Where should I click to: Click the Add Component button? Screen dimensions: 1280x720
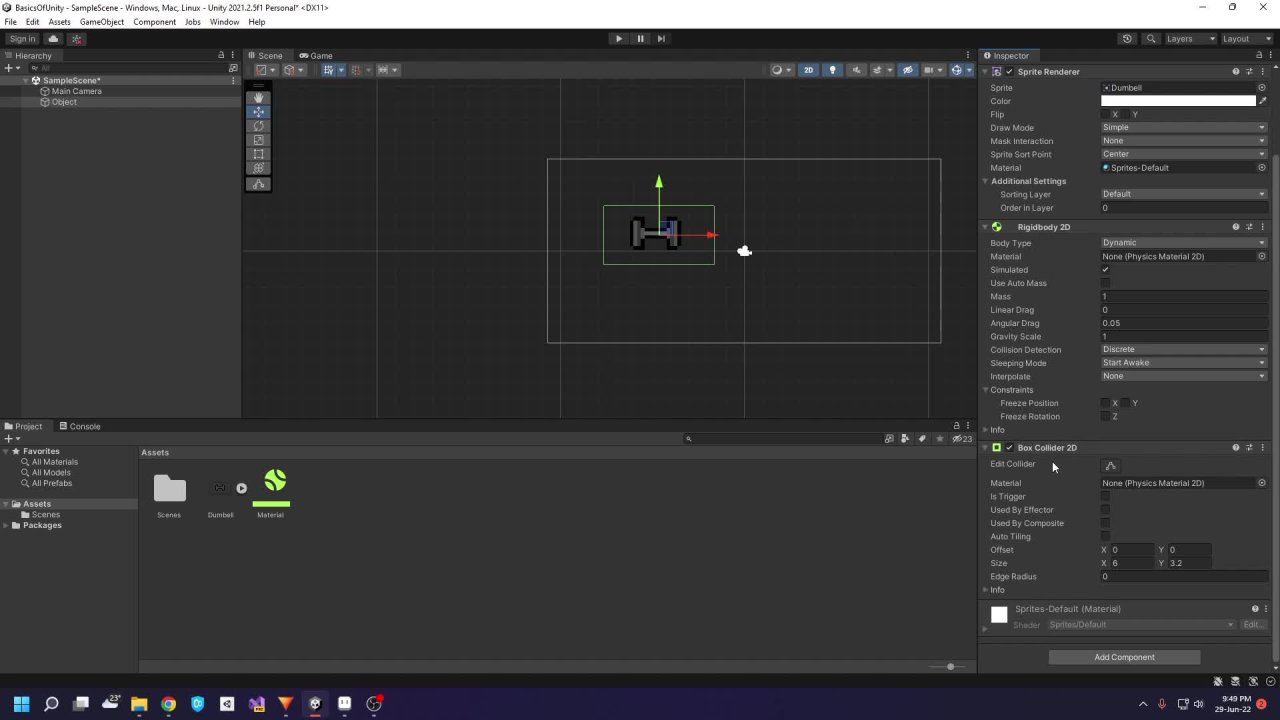coord(1124,658)
